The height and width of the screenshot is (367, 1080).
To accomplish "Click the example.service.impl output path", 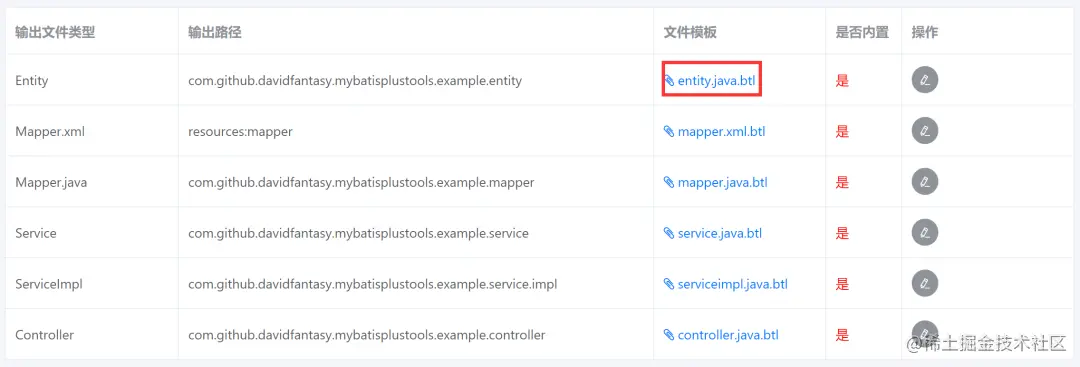I will pyautogui.click(x=373, y=284).
